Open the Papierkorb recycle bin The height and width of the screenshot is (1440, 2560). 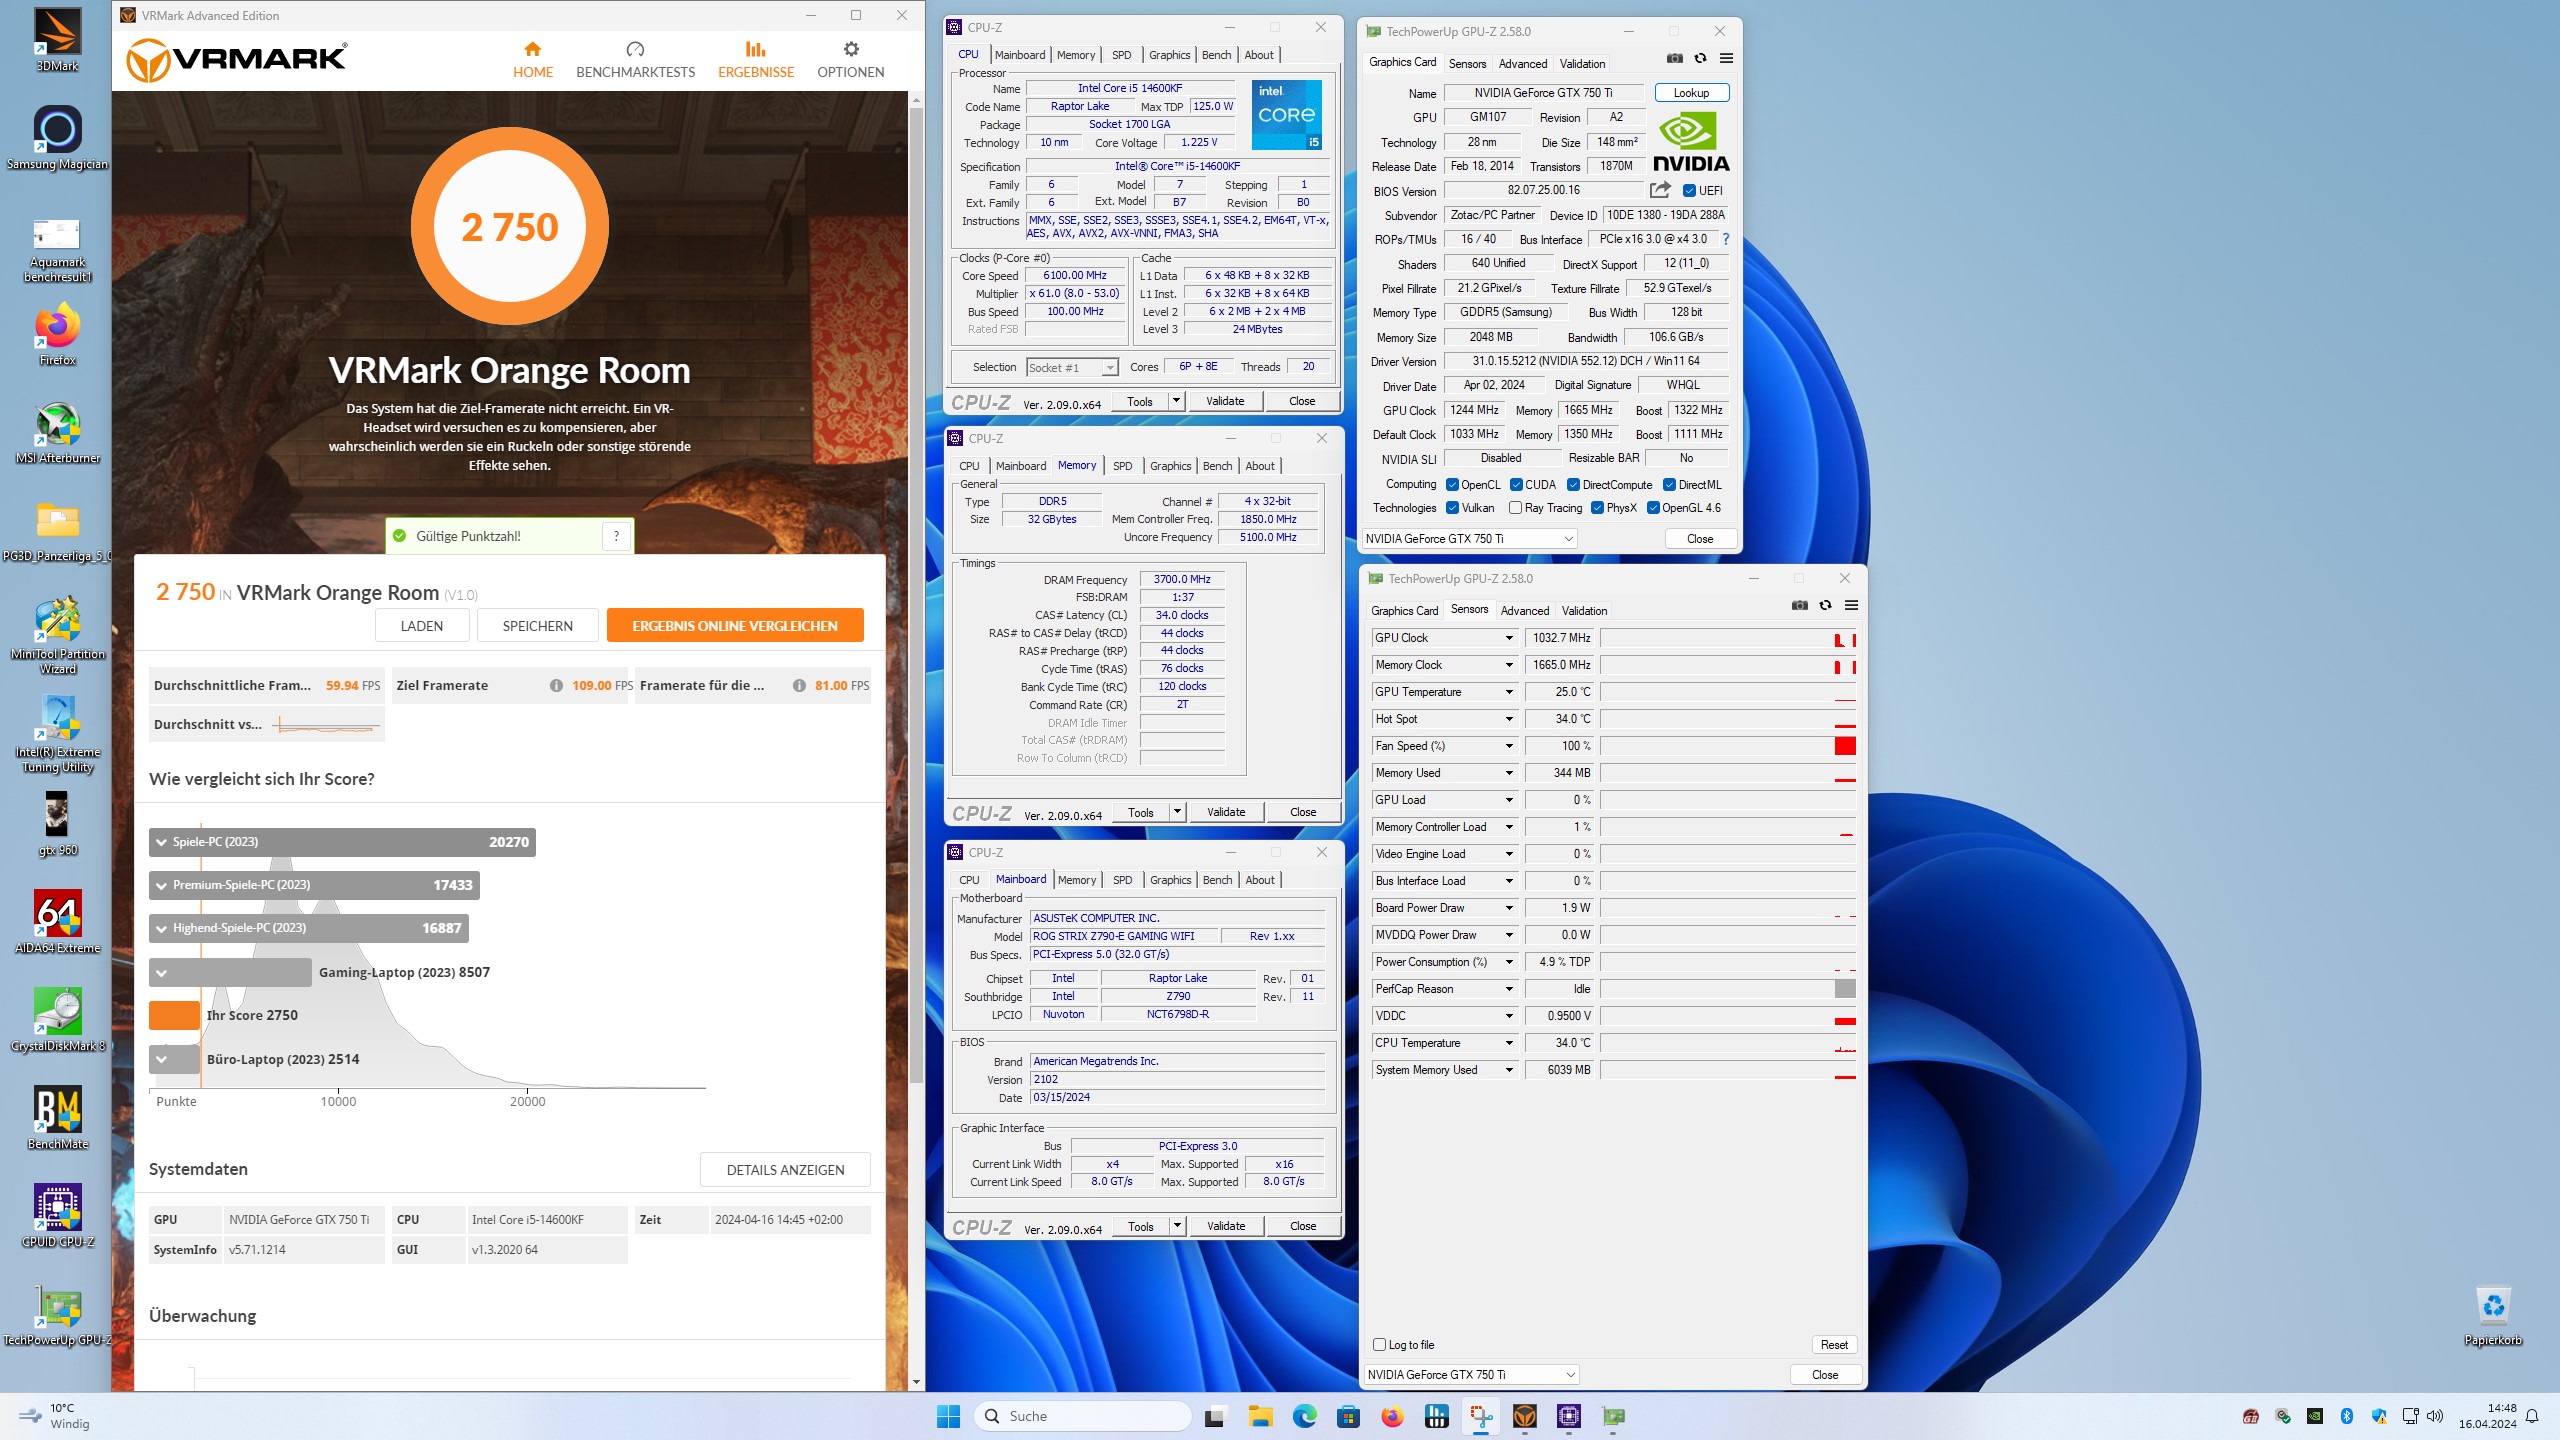click(2493, 1316)
